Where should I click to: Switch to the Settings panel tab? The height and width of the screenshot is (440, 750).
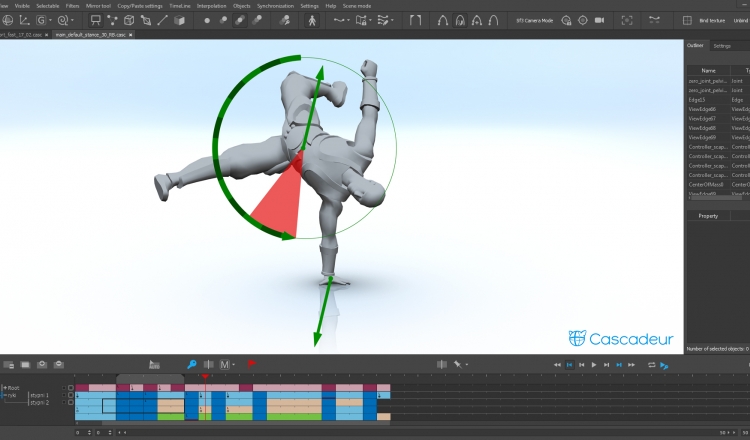tap(721, 46)
